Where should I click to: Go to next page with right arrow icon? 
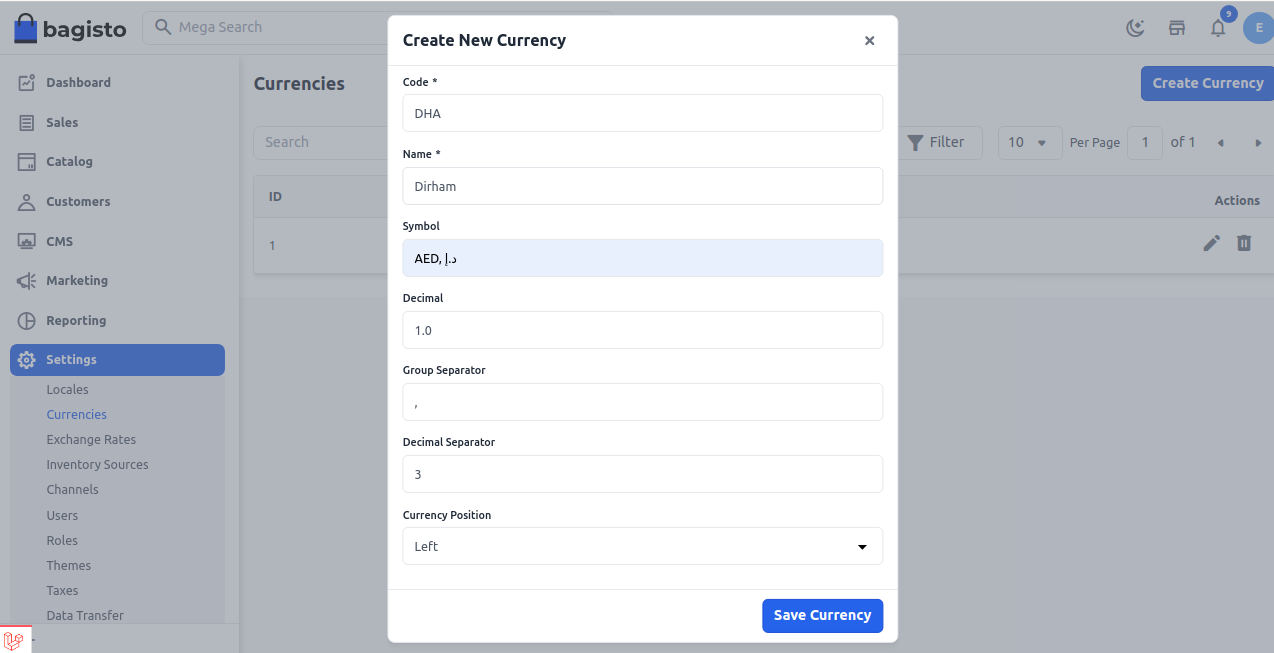(x=1257, y=142)
